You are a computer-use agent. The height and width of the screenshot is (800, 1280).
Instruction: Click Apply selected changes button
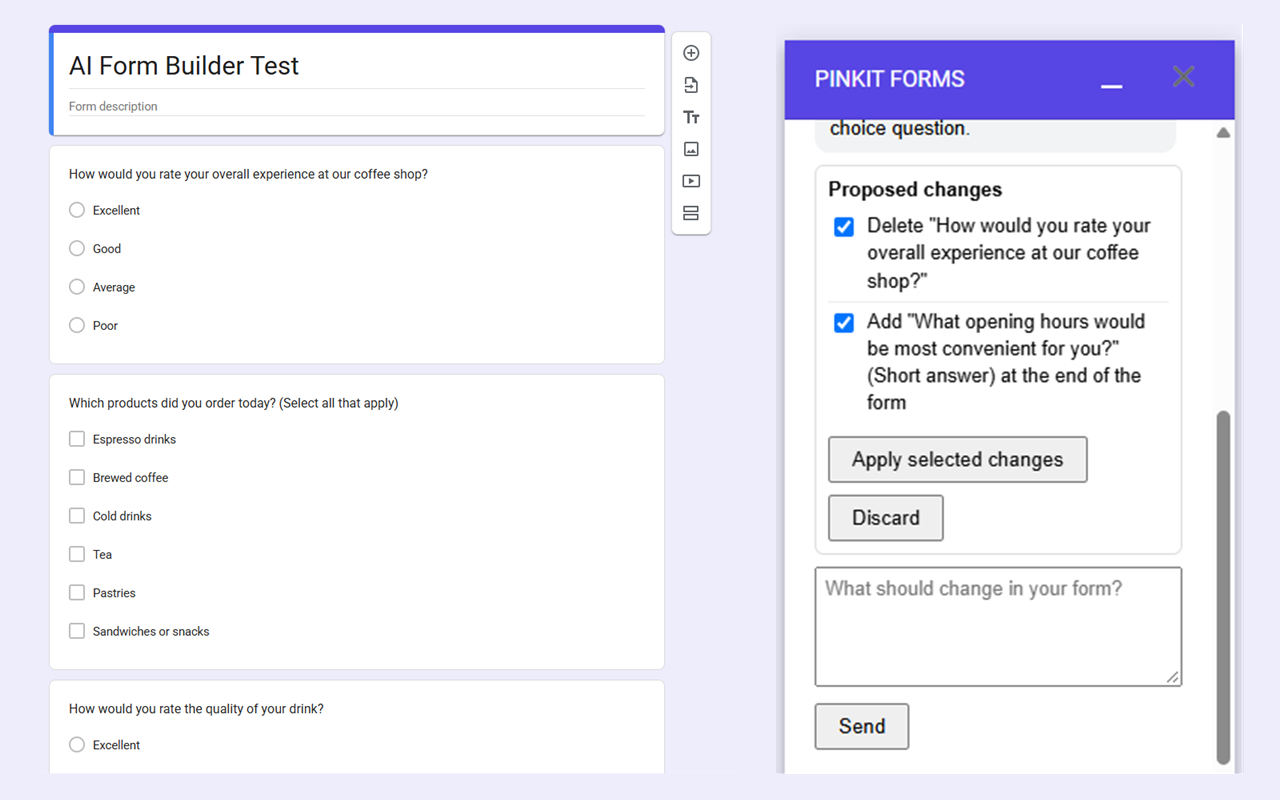[958, 460]
